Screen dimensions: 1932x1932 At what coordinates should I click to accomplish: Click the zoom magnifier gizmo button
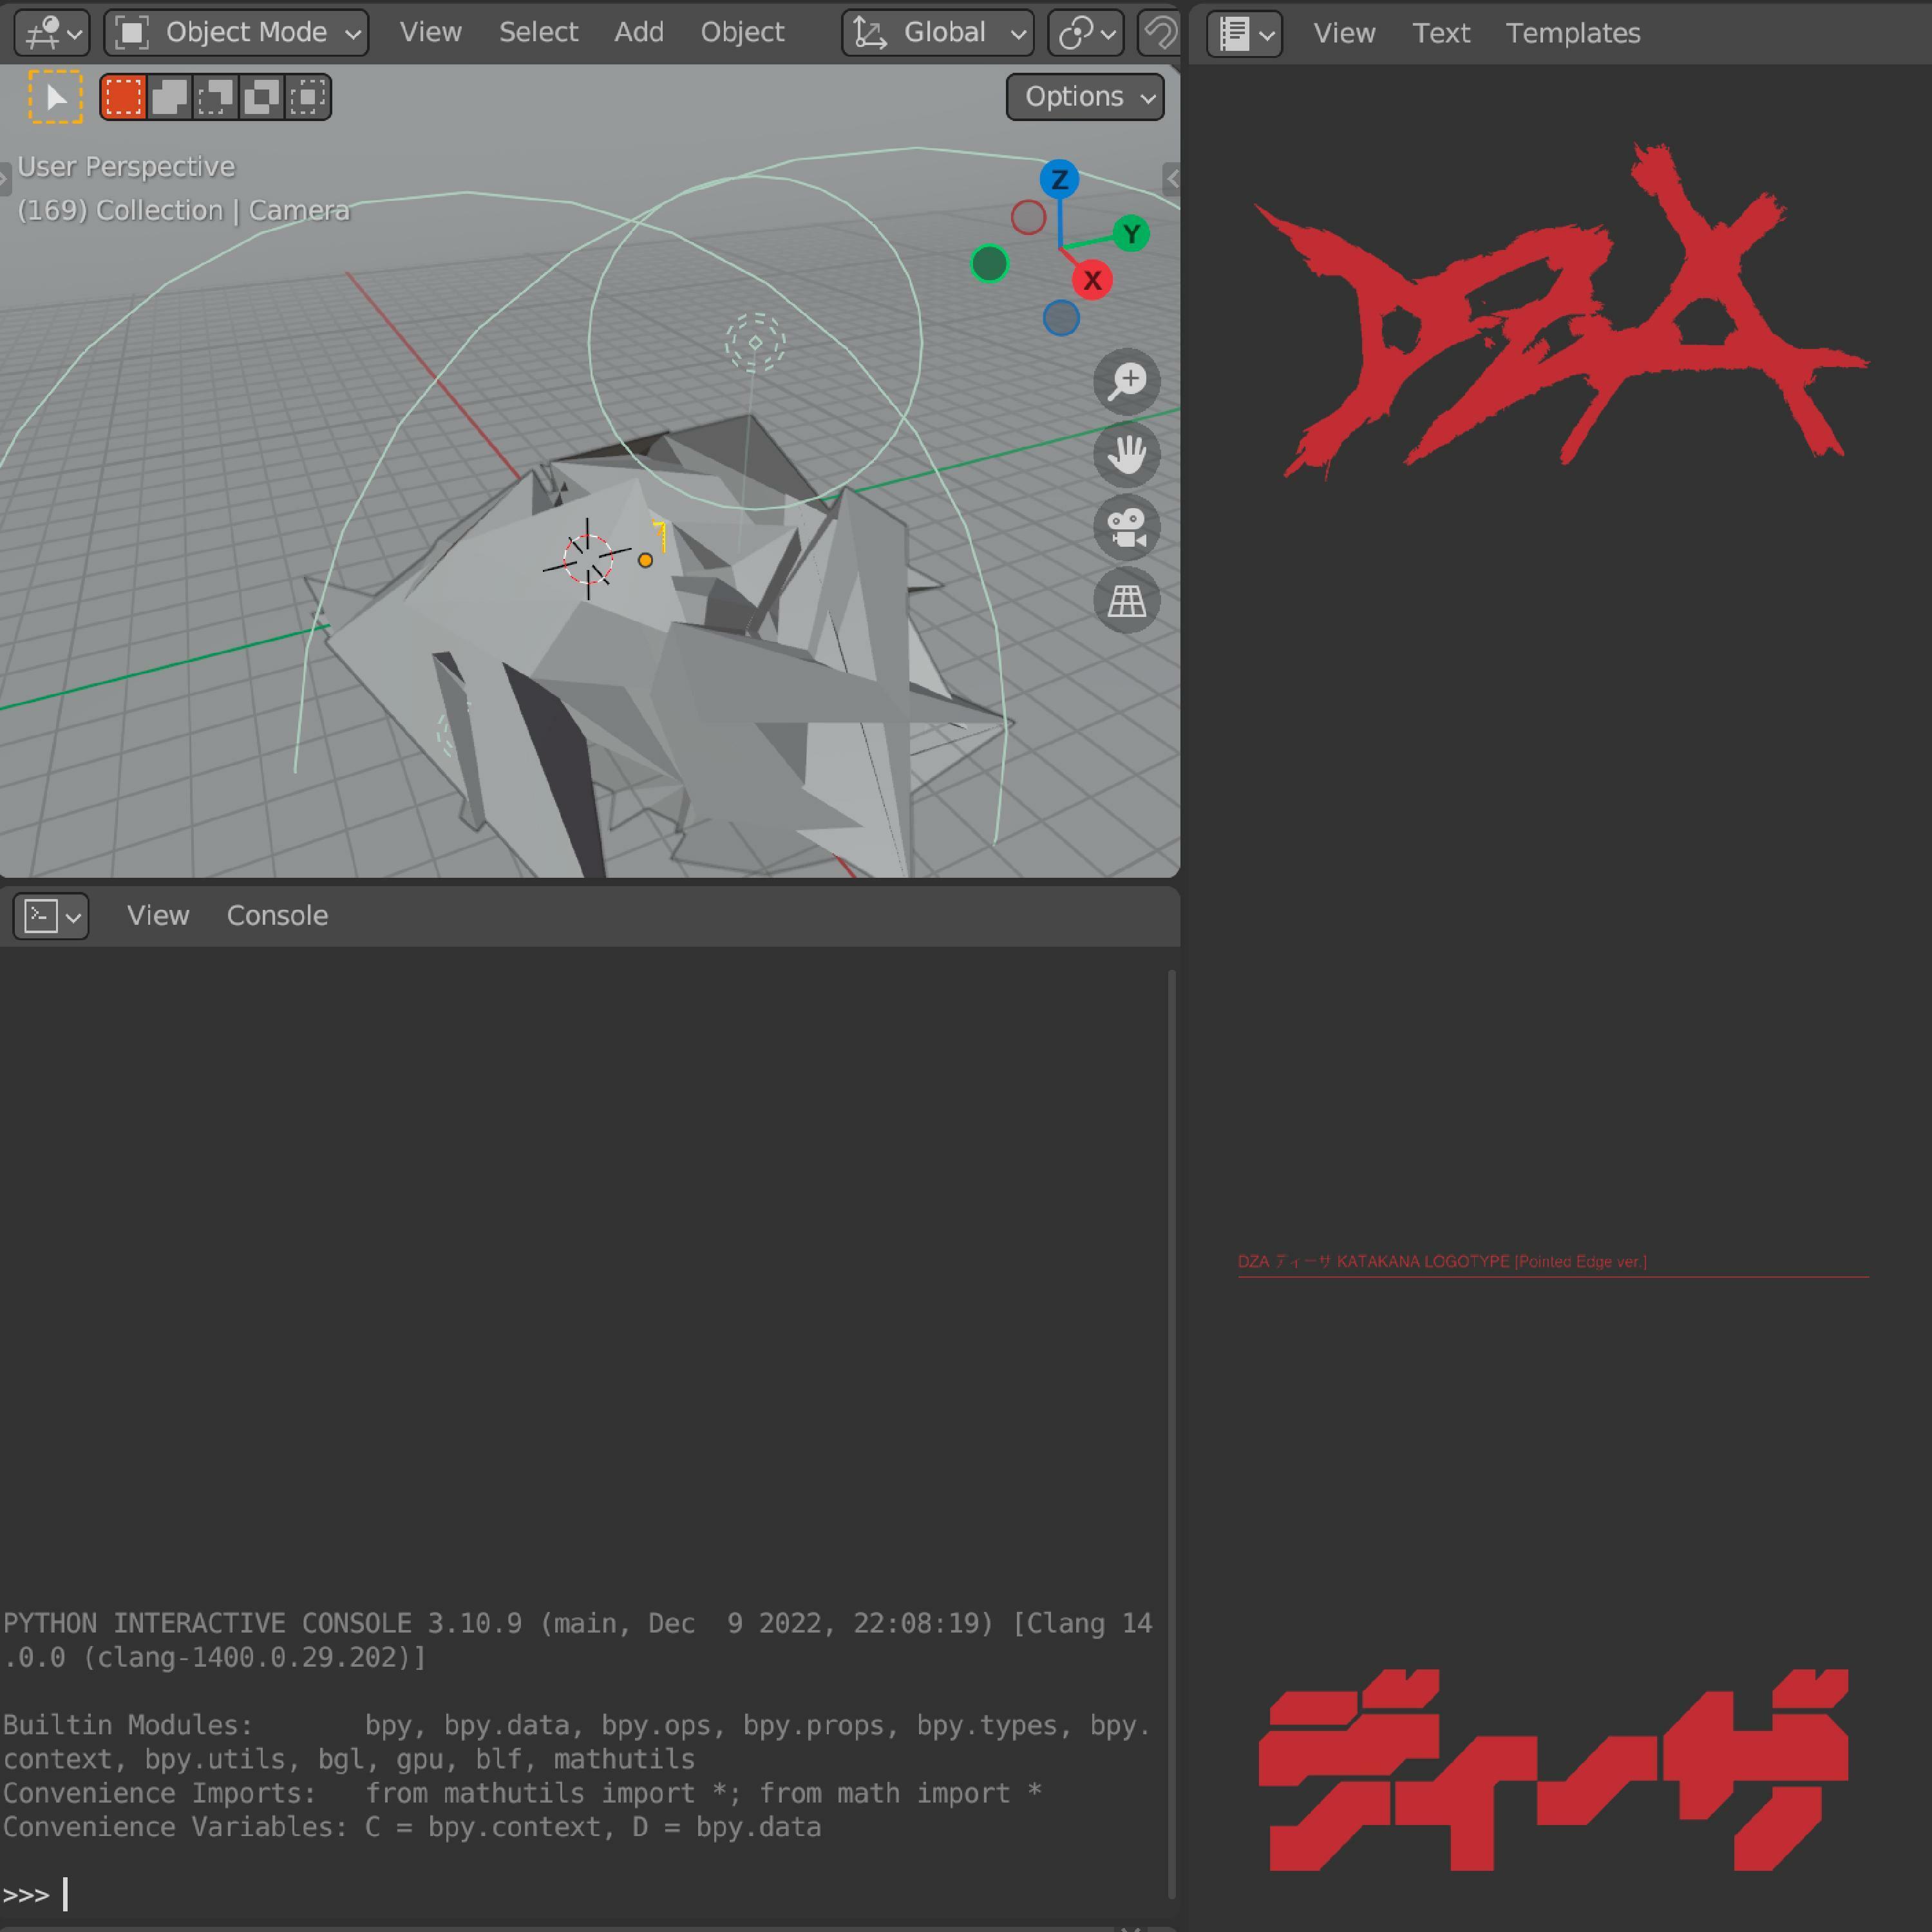(x=1126, y=381)
